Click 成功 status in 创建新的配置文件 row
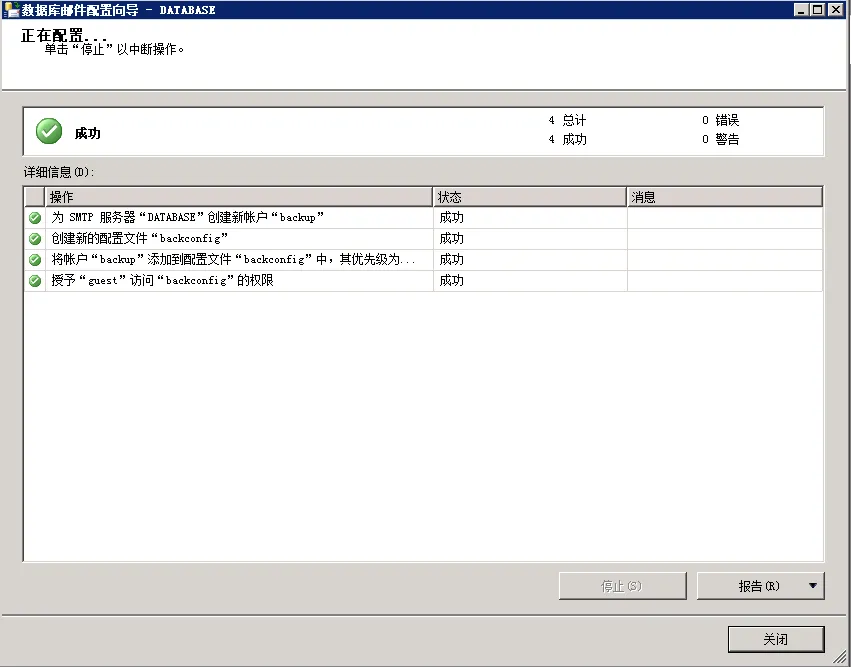Screen dimensions: 851x667 452,239
